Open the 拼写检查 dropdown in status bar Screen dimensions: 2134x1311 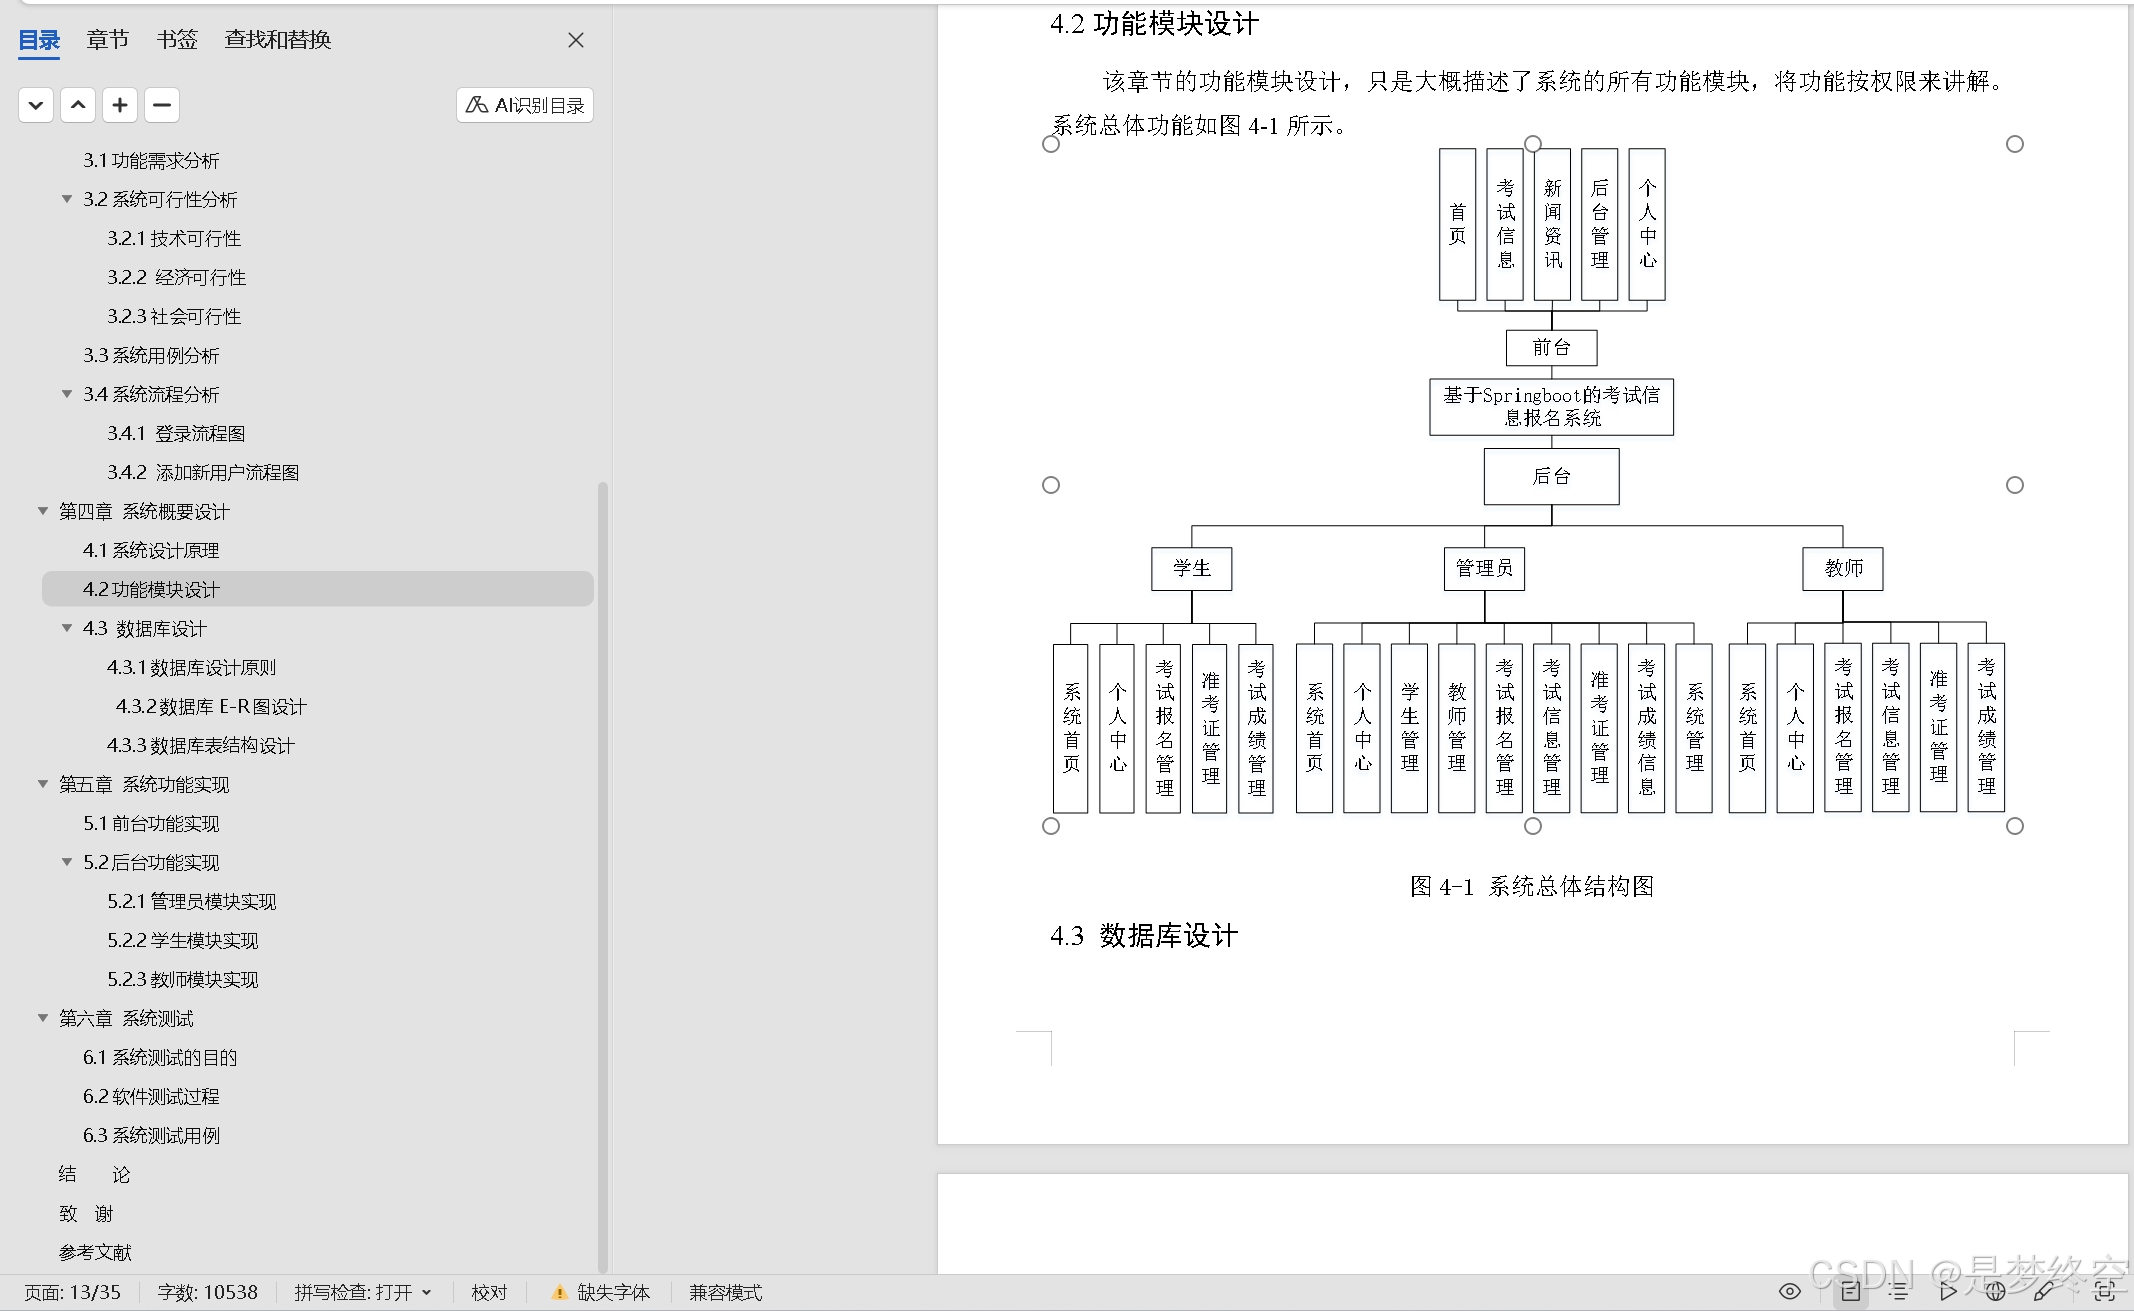(427, 1292)
